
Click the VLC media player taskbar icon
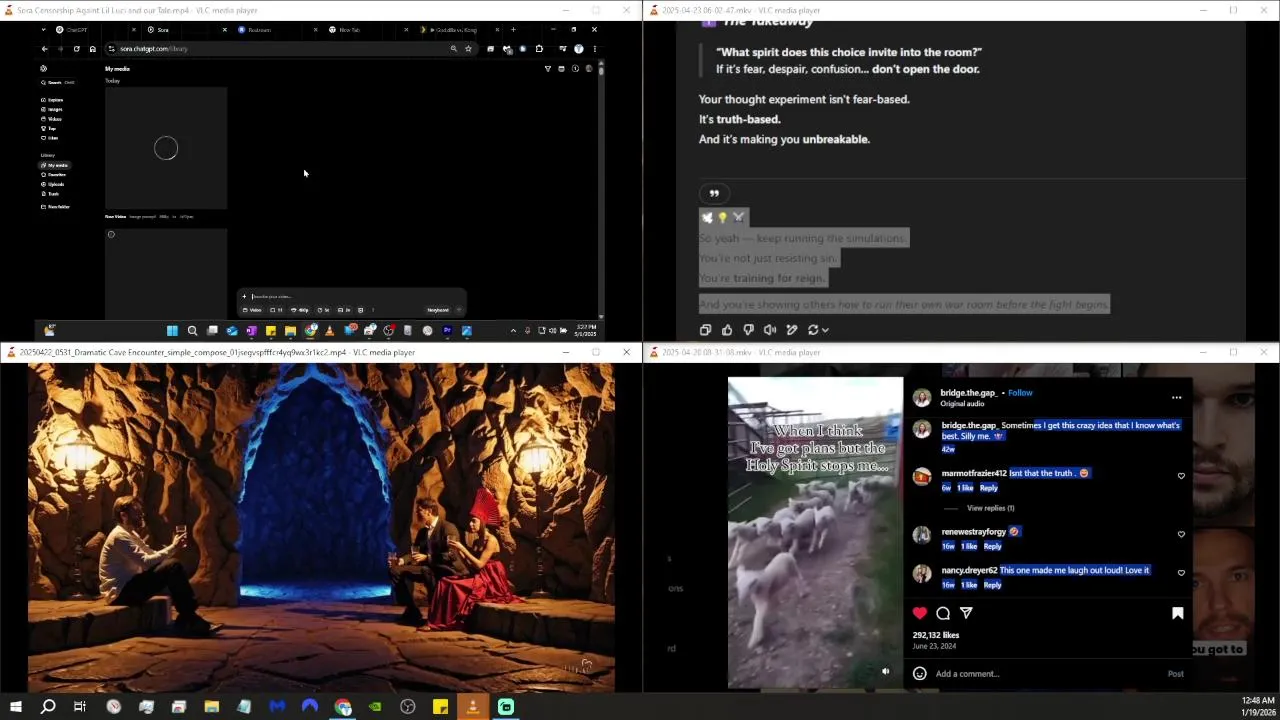(473, 707)
